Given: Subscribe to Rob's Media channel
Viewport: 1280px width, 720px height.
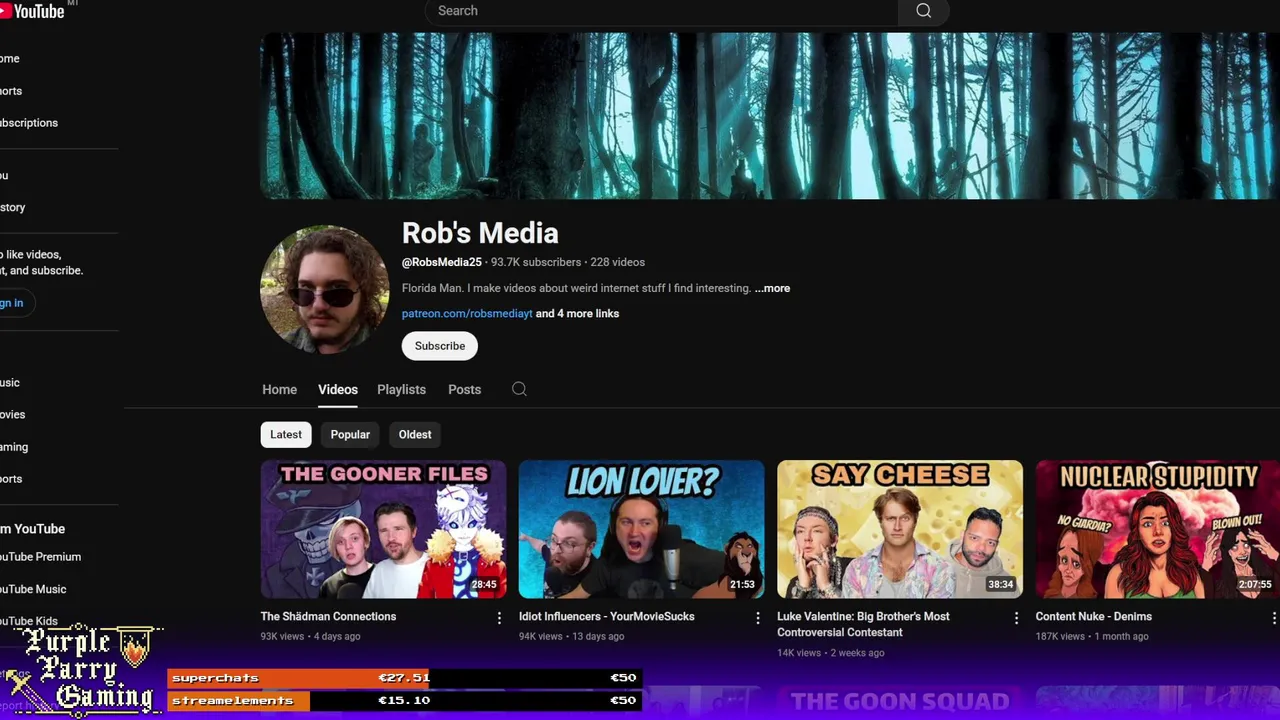Looking at the screenshot, I should [x=440, y=346].
